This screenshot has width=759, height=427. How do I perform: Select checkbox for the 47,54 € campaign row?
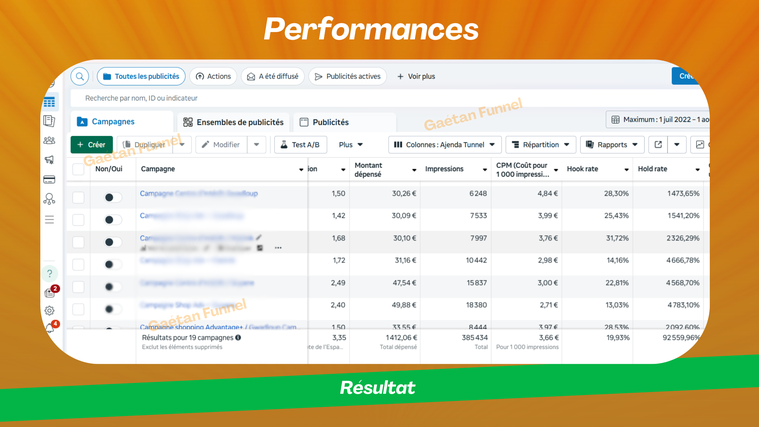click(78, 287)
